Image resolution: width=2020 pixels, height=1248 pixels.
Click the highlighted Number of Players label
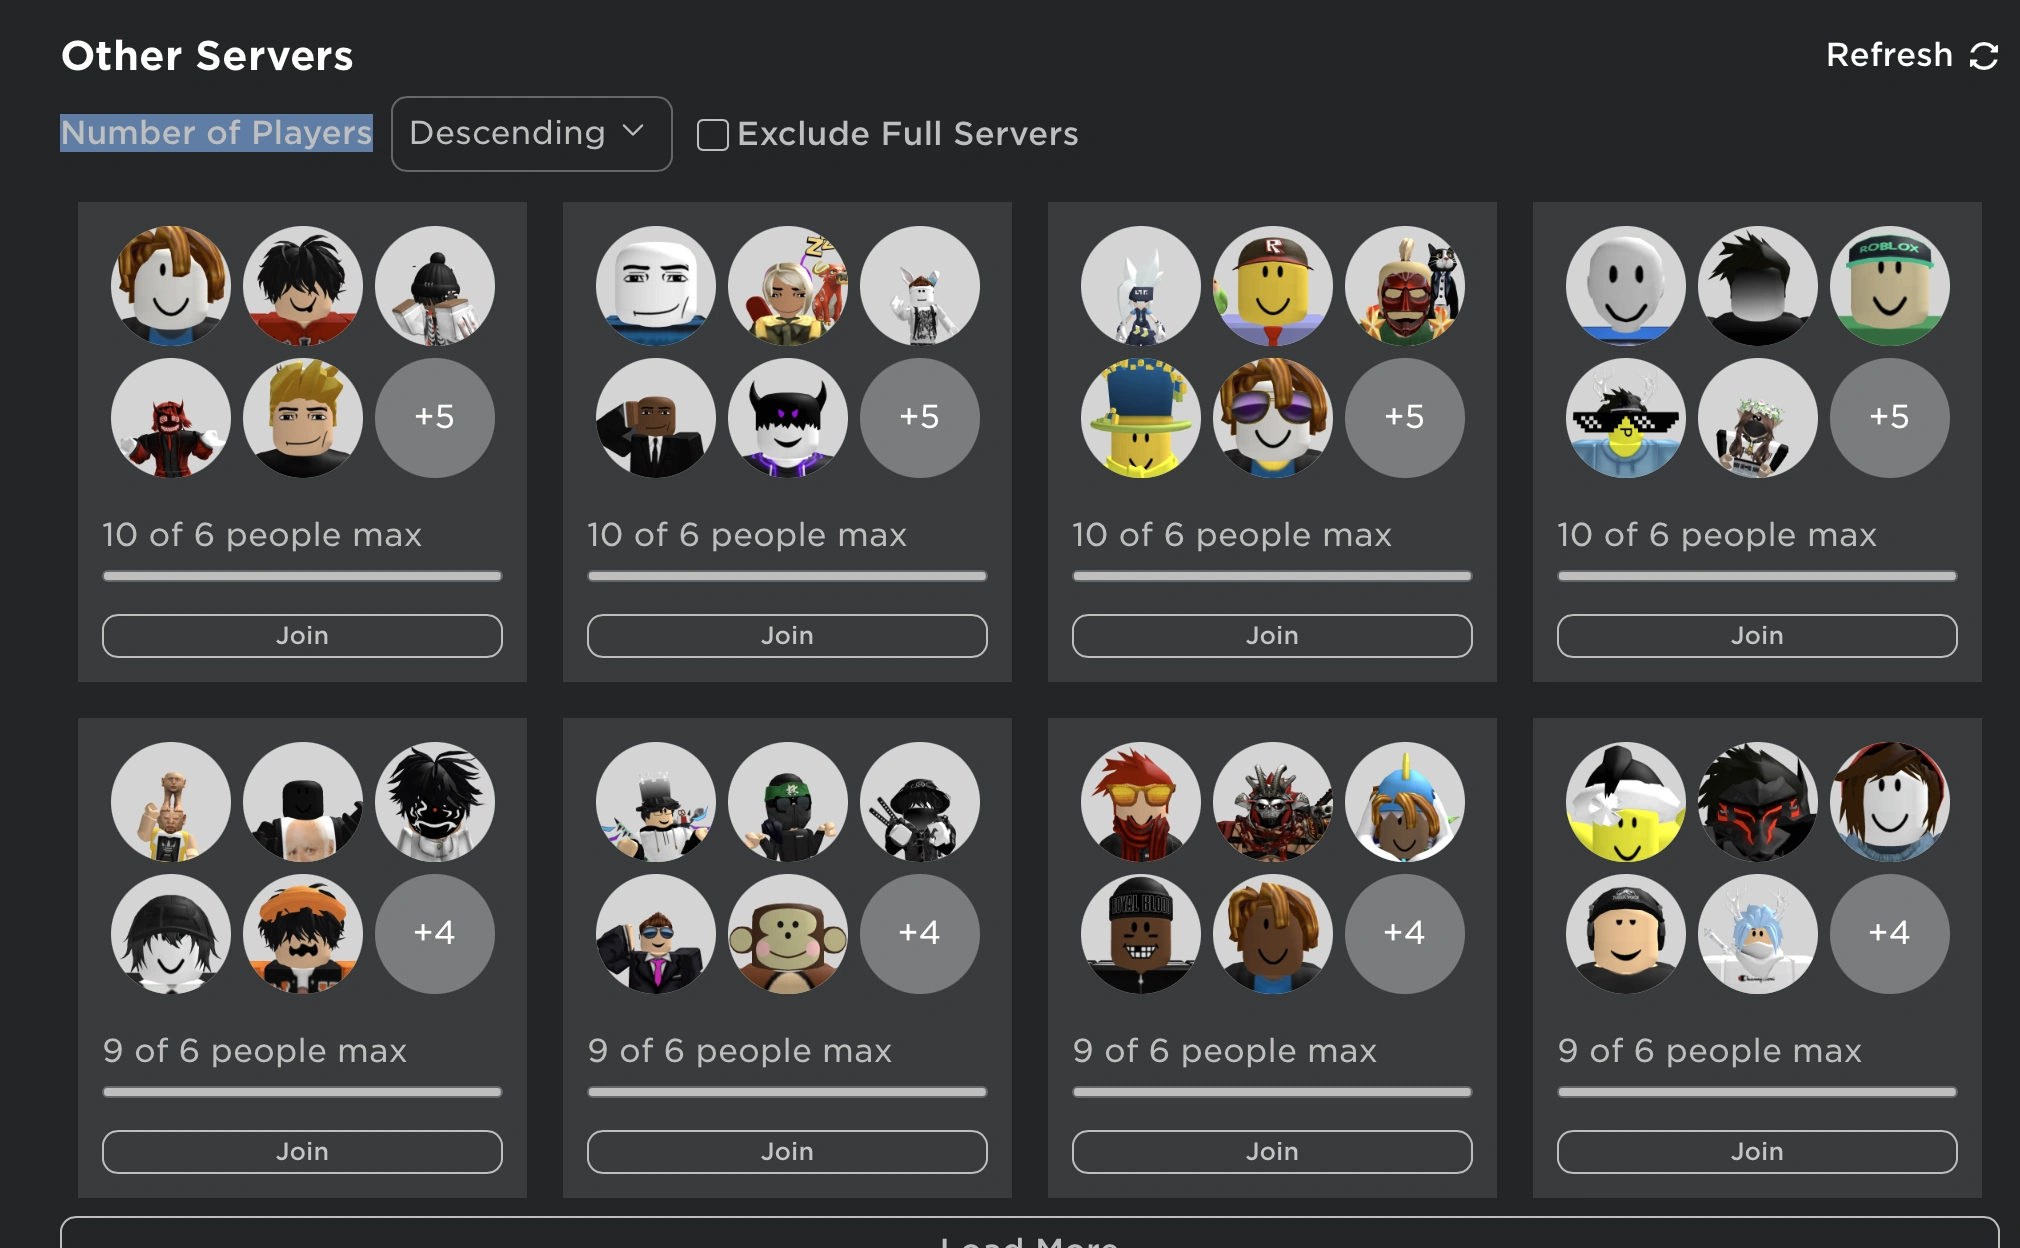point(216,132)
